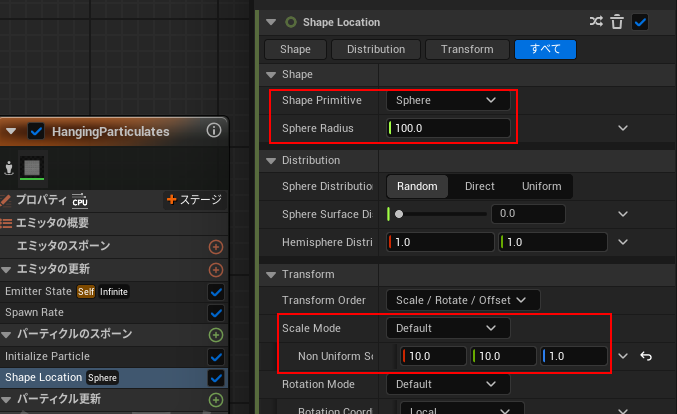Add module to パーティクル更新 with green plus
This screenshot has height=414, width=677.
(215, 400)
